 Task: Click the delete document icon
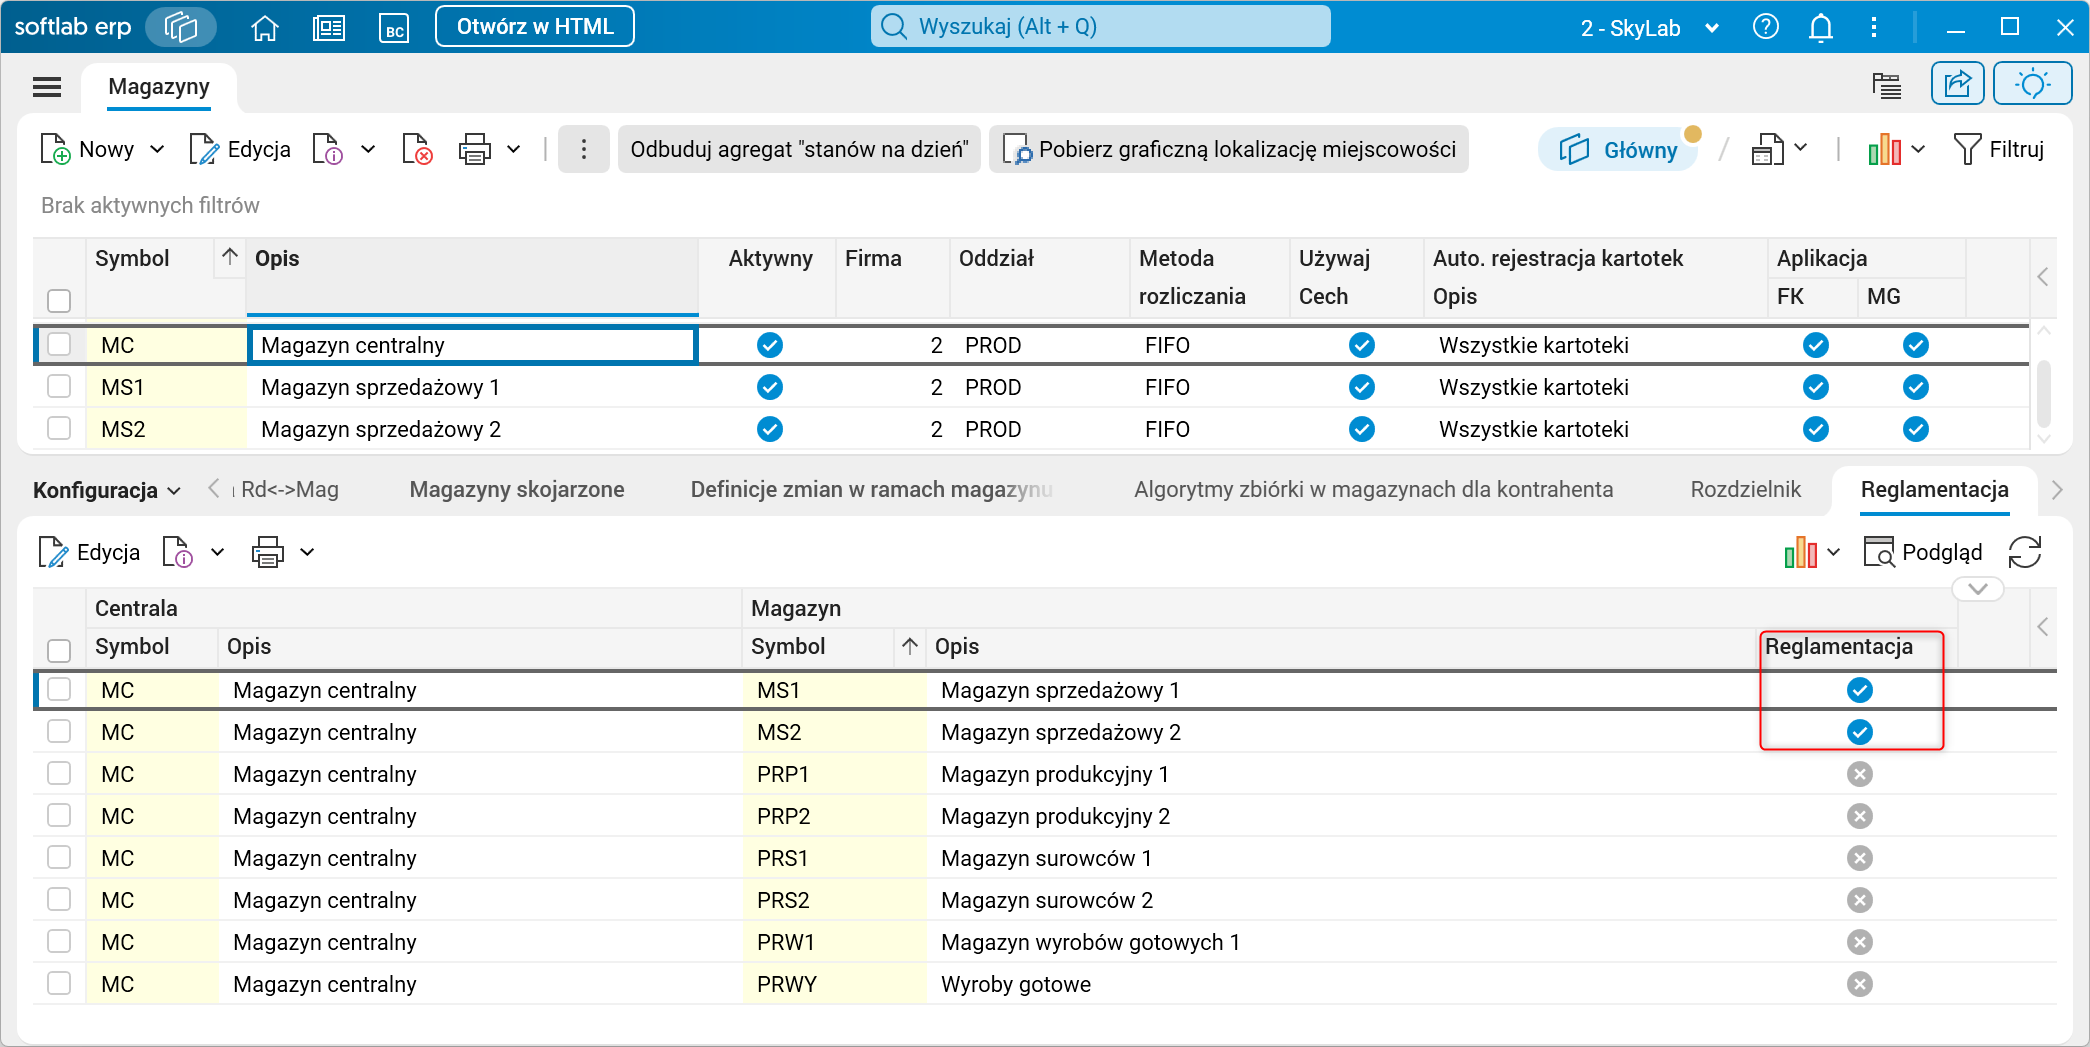417,150
